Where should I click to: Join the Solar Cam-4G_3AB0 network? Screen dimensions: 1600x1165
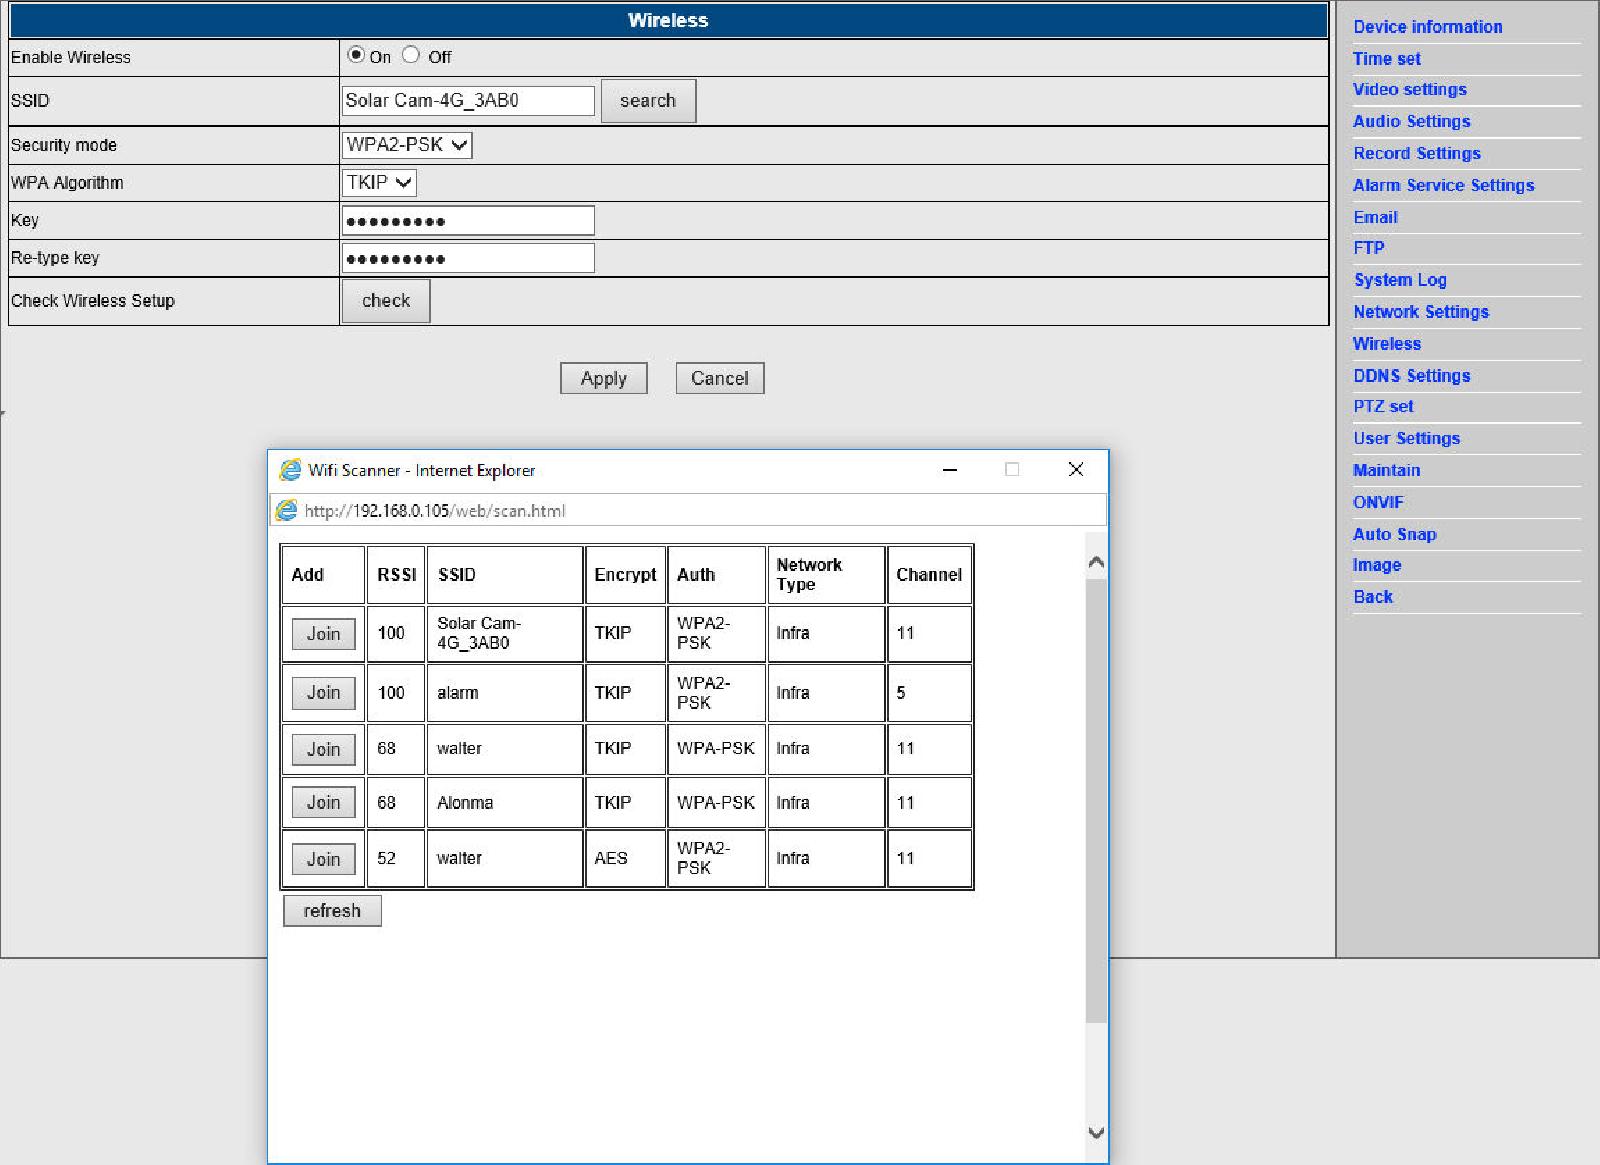323,634
